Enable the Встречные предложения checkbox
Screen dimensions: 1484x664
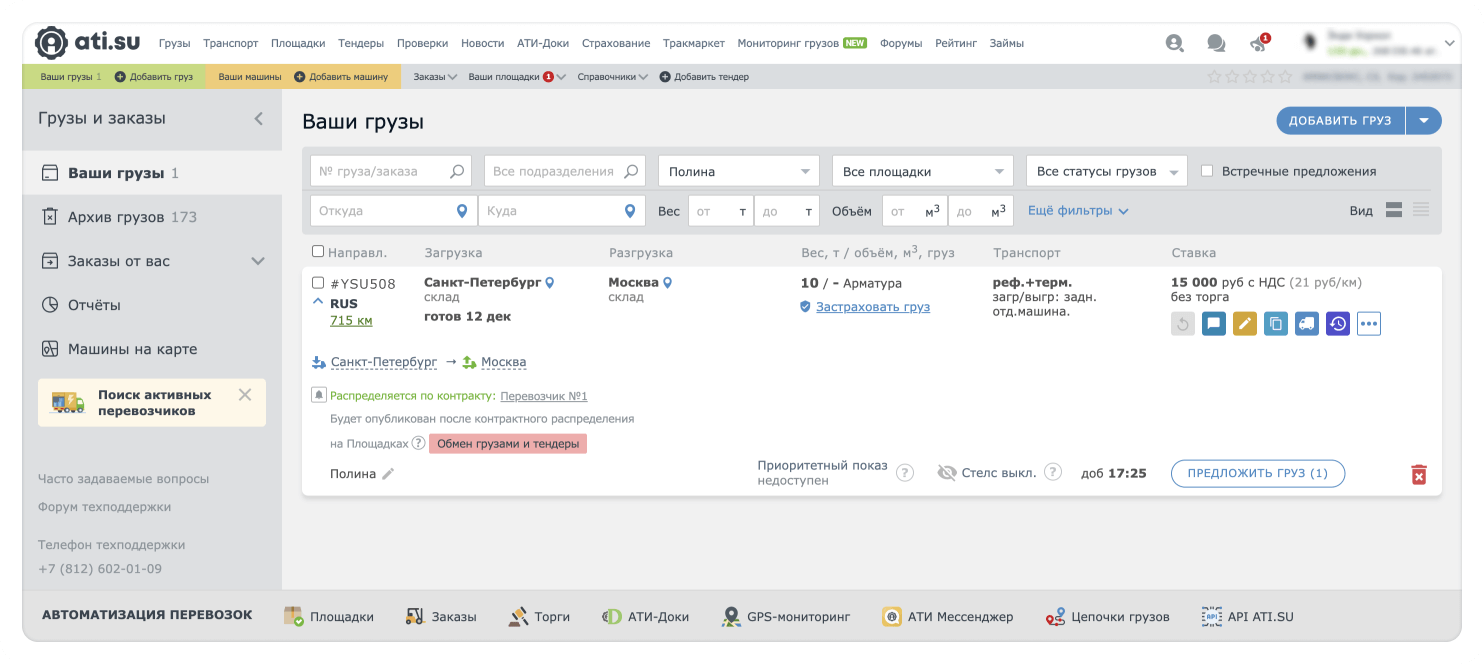point(1207,171)
